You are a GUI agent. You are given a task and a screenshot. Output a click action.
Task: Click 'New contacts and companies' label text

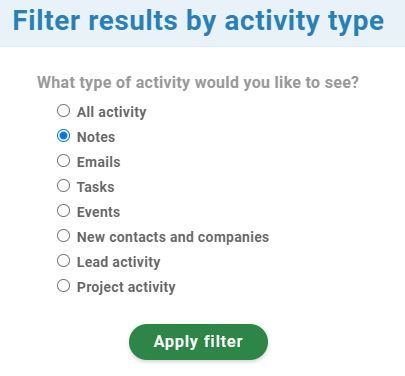point(173,237)
